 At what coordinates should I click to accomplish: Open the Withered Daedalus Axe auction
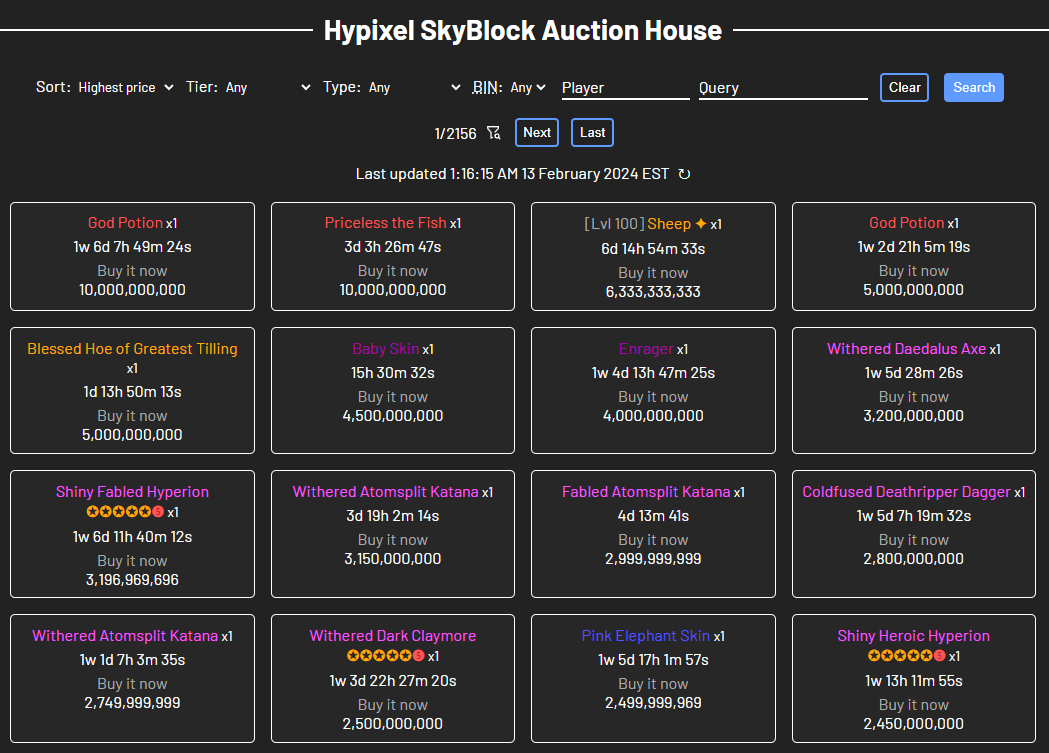[x=914, y=391]
